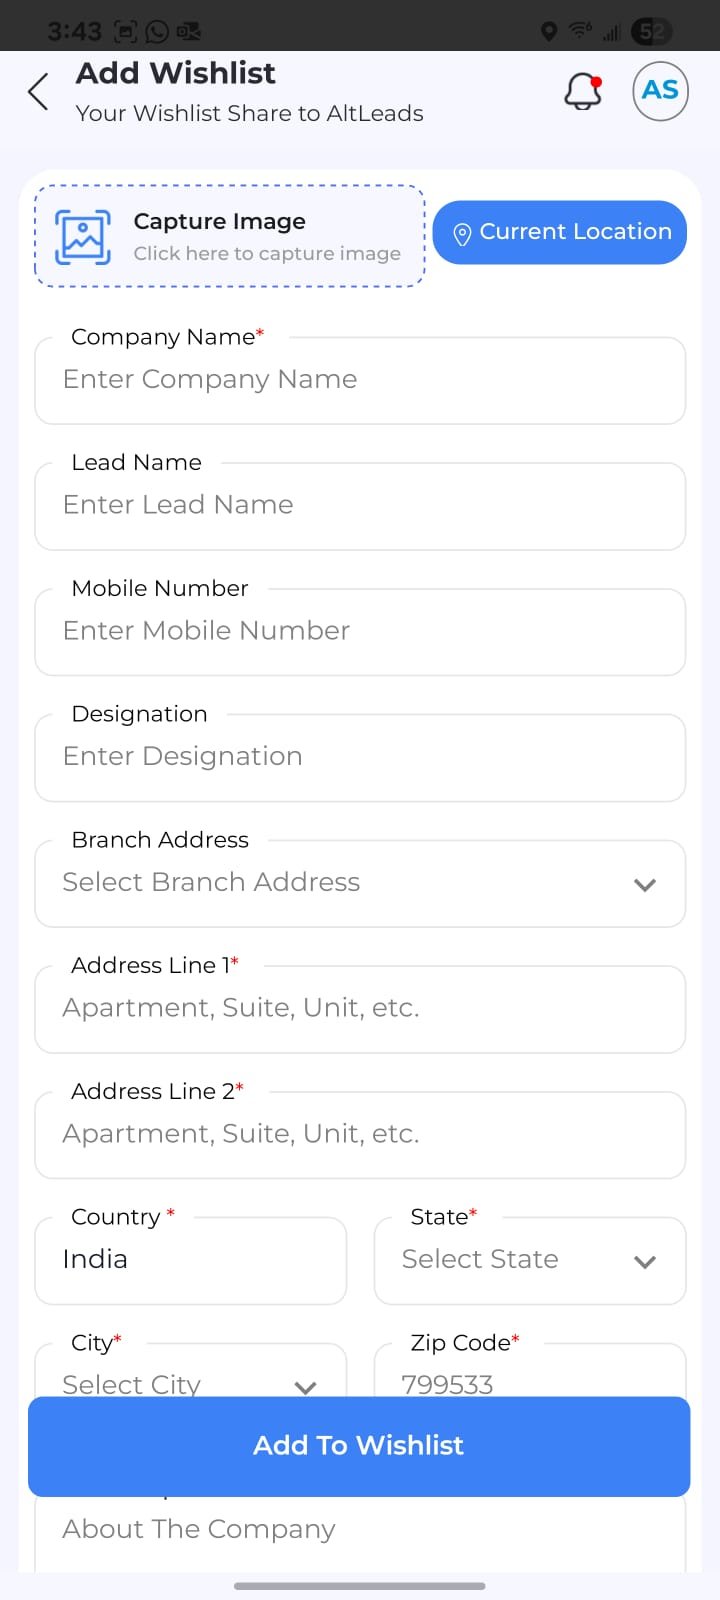720x1600 pixels.
Task: Tap the Country field showing India
Action: click(x=190, y=1260)
